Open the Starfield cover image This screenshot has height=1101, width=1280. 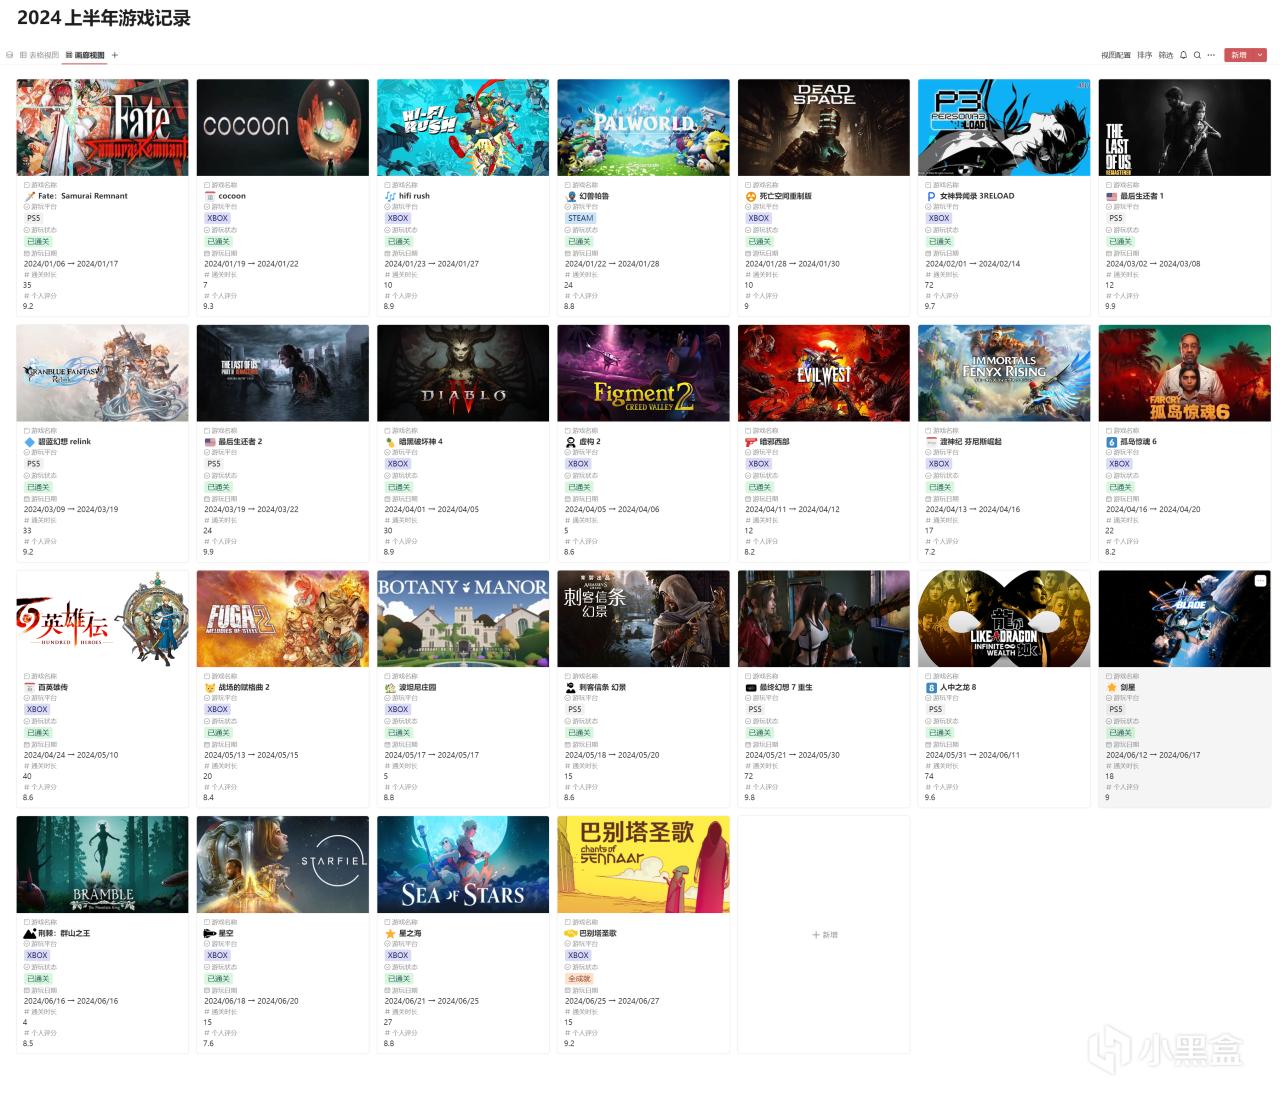click(x=283, y=865)
